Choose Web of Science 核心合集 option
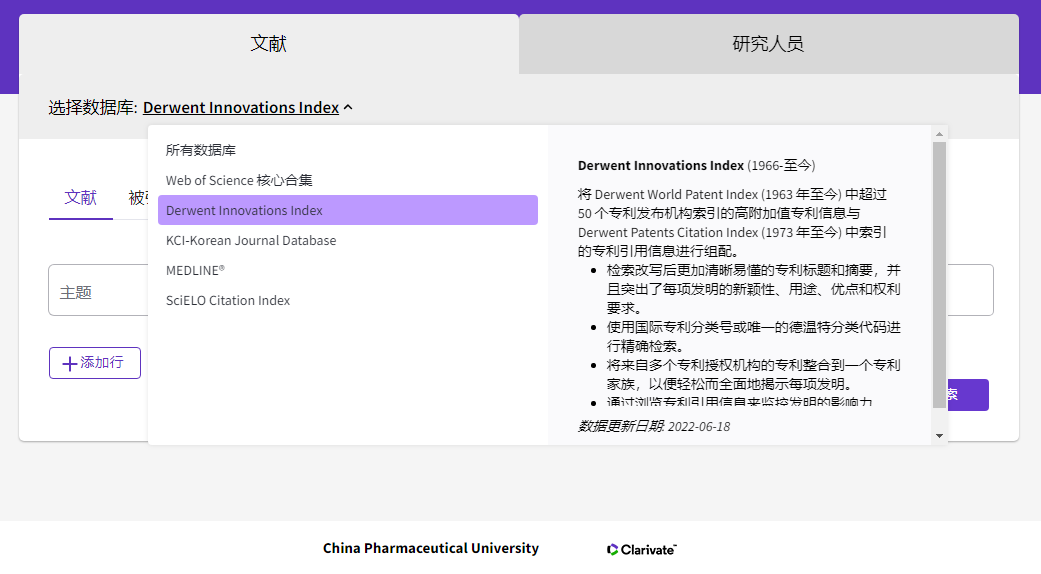 tap(239, 180)
